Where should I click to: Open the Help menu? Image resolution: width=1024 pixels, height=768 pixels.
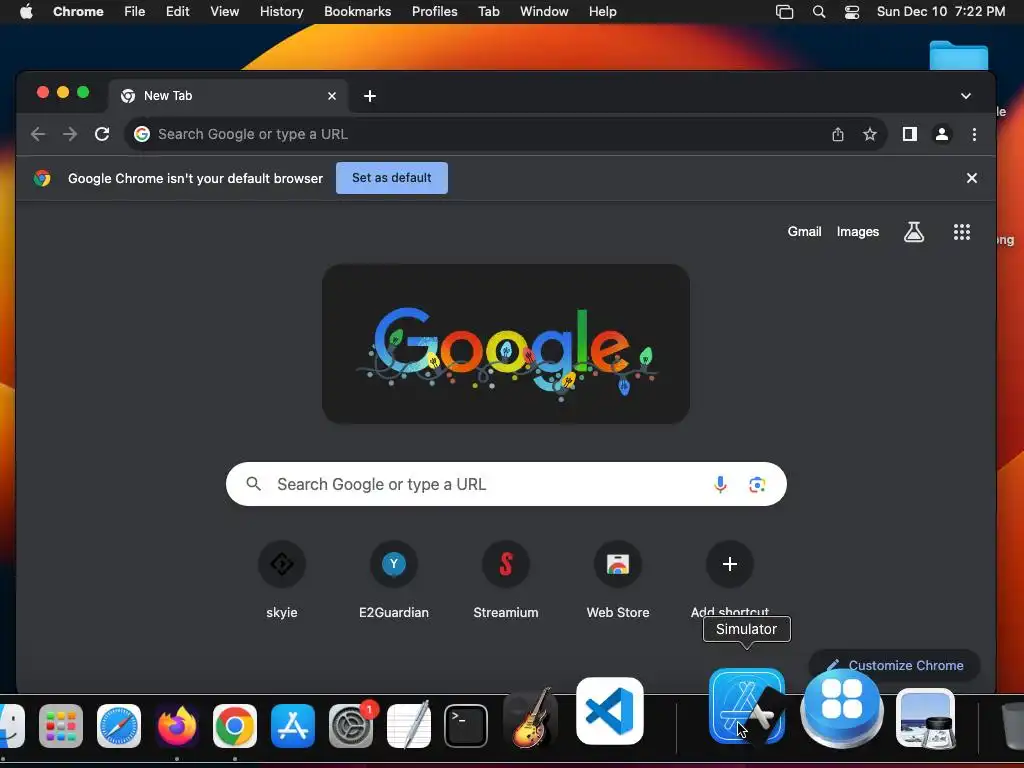click(602, 12)
